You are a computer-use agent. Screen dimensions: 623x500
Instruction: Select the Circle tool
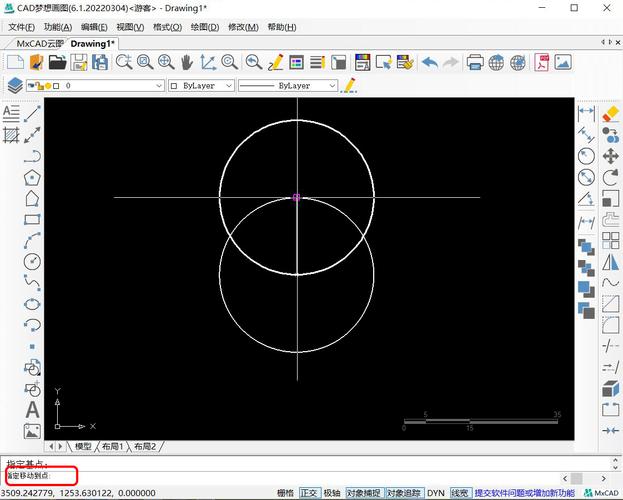(x=32, y=262)
